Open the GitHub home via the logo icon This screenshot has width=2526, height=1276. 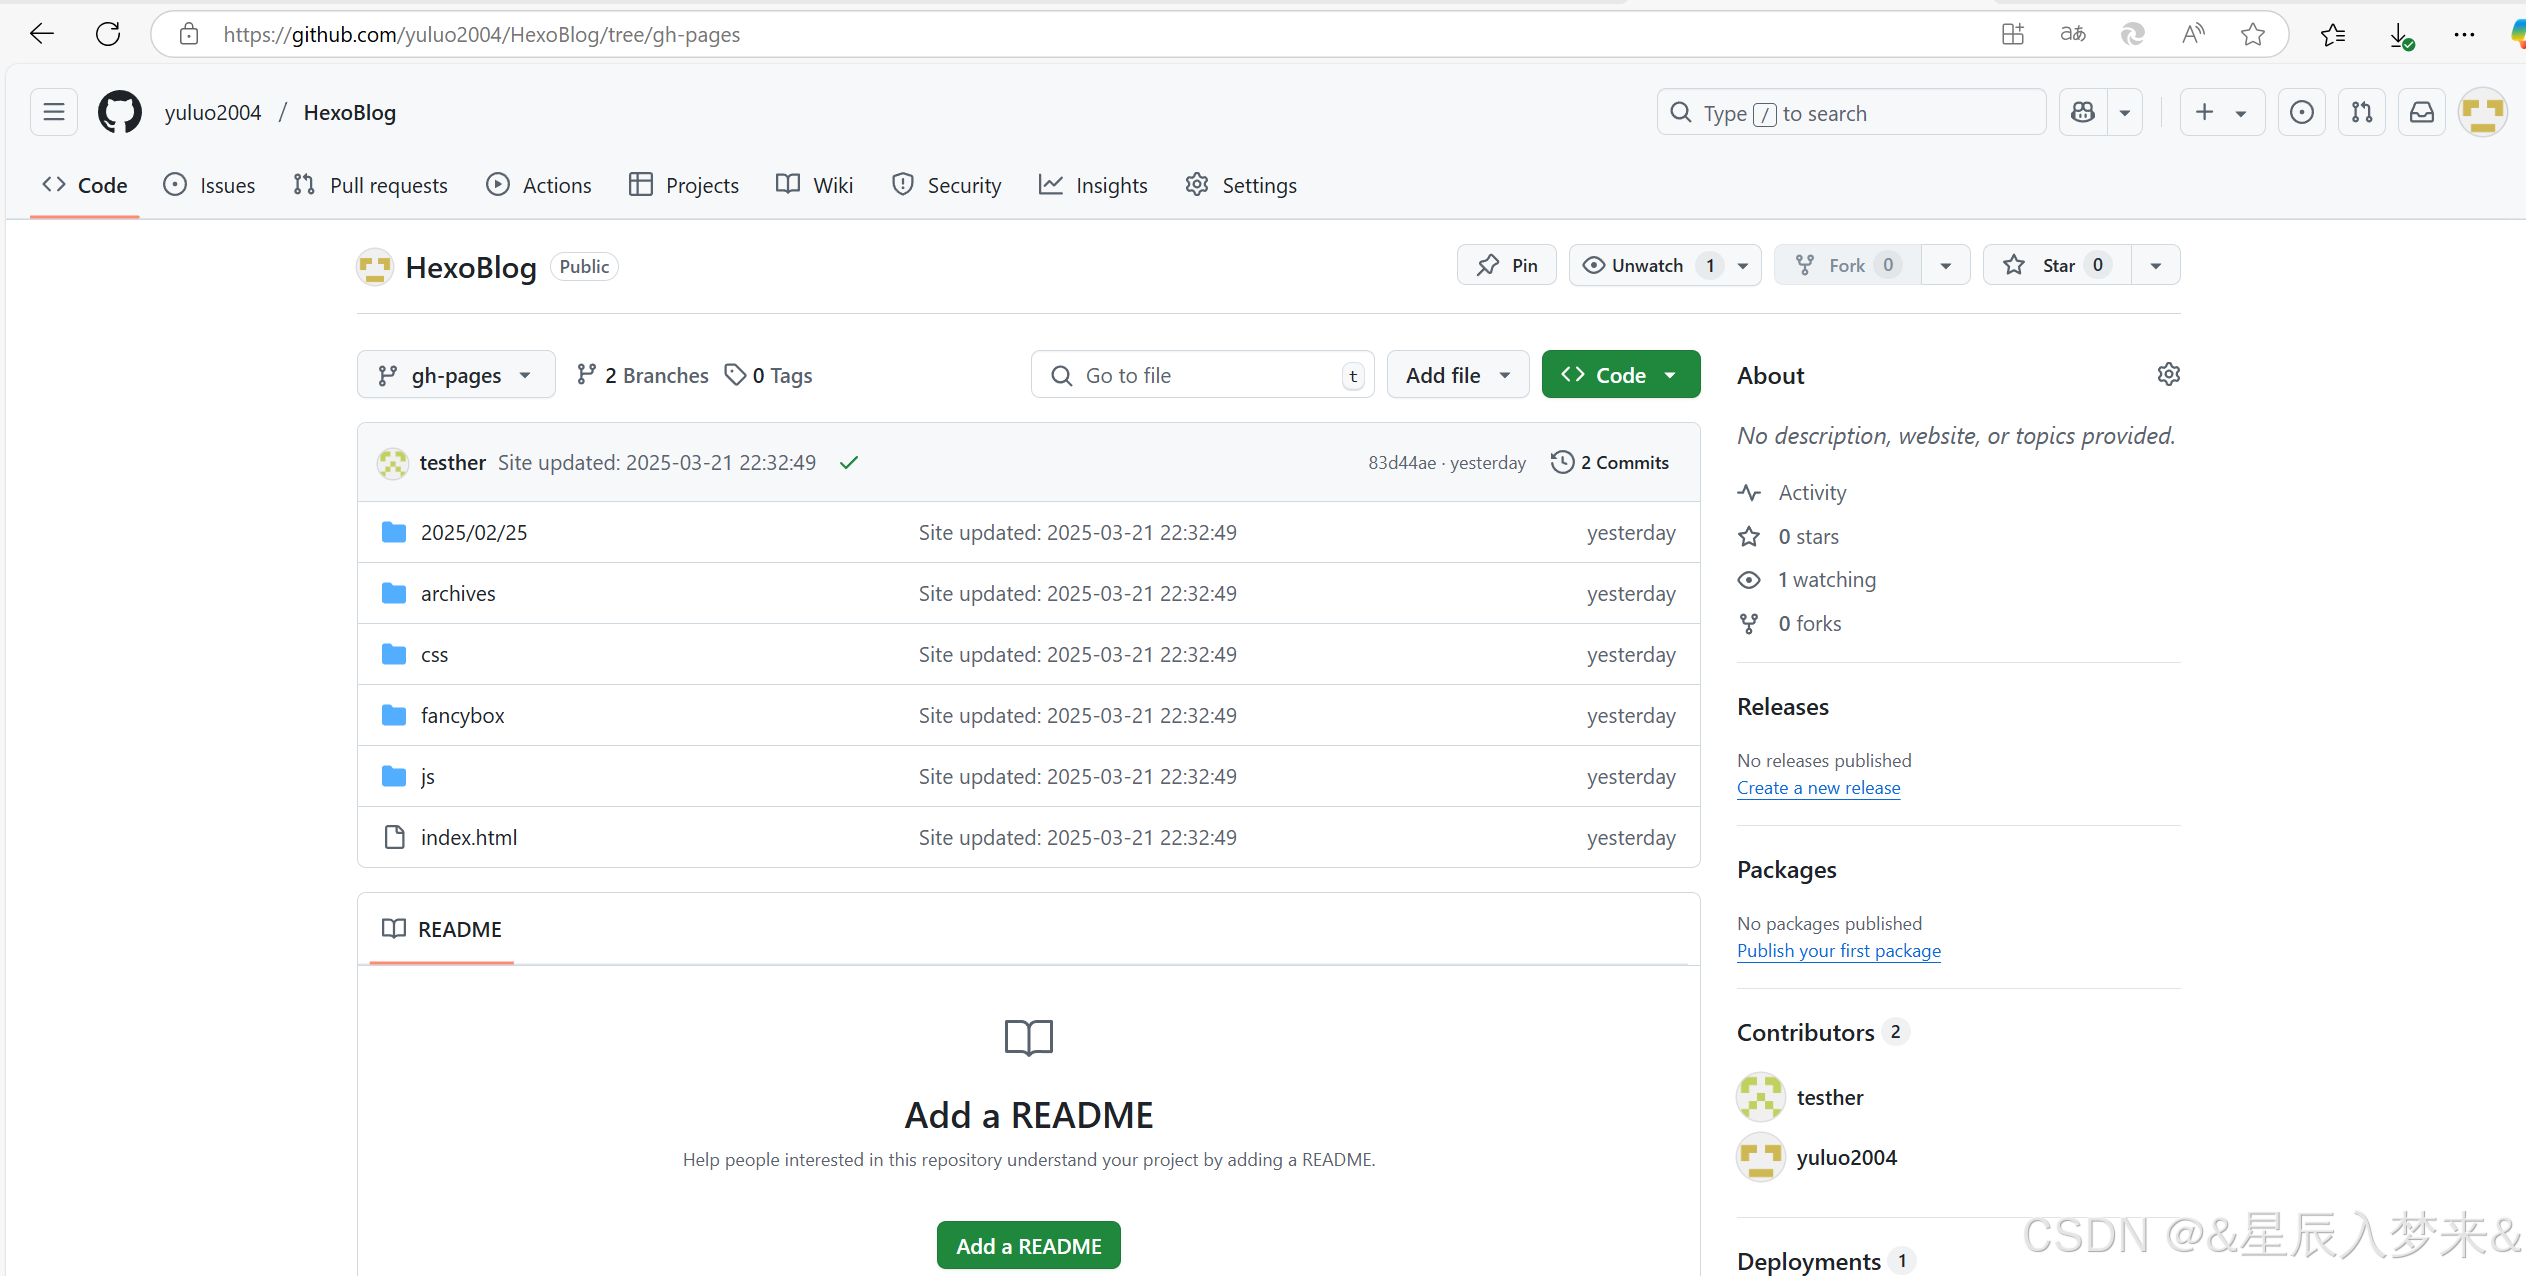119,112
